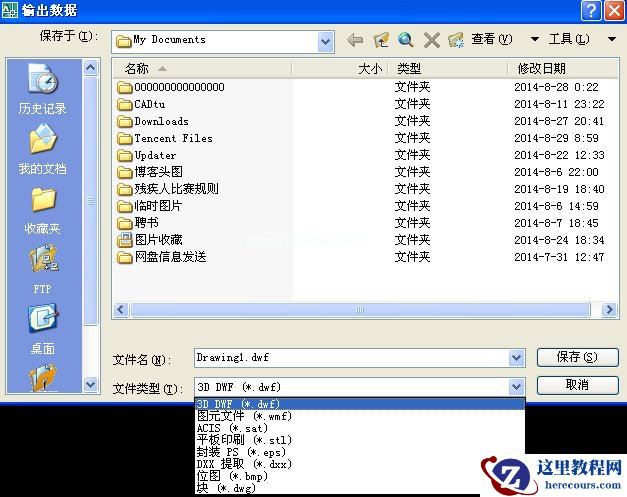Click the 取消 cancel button
627x497 pixels.
[x=577, y=385]
